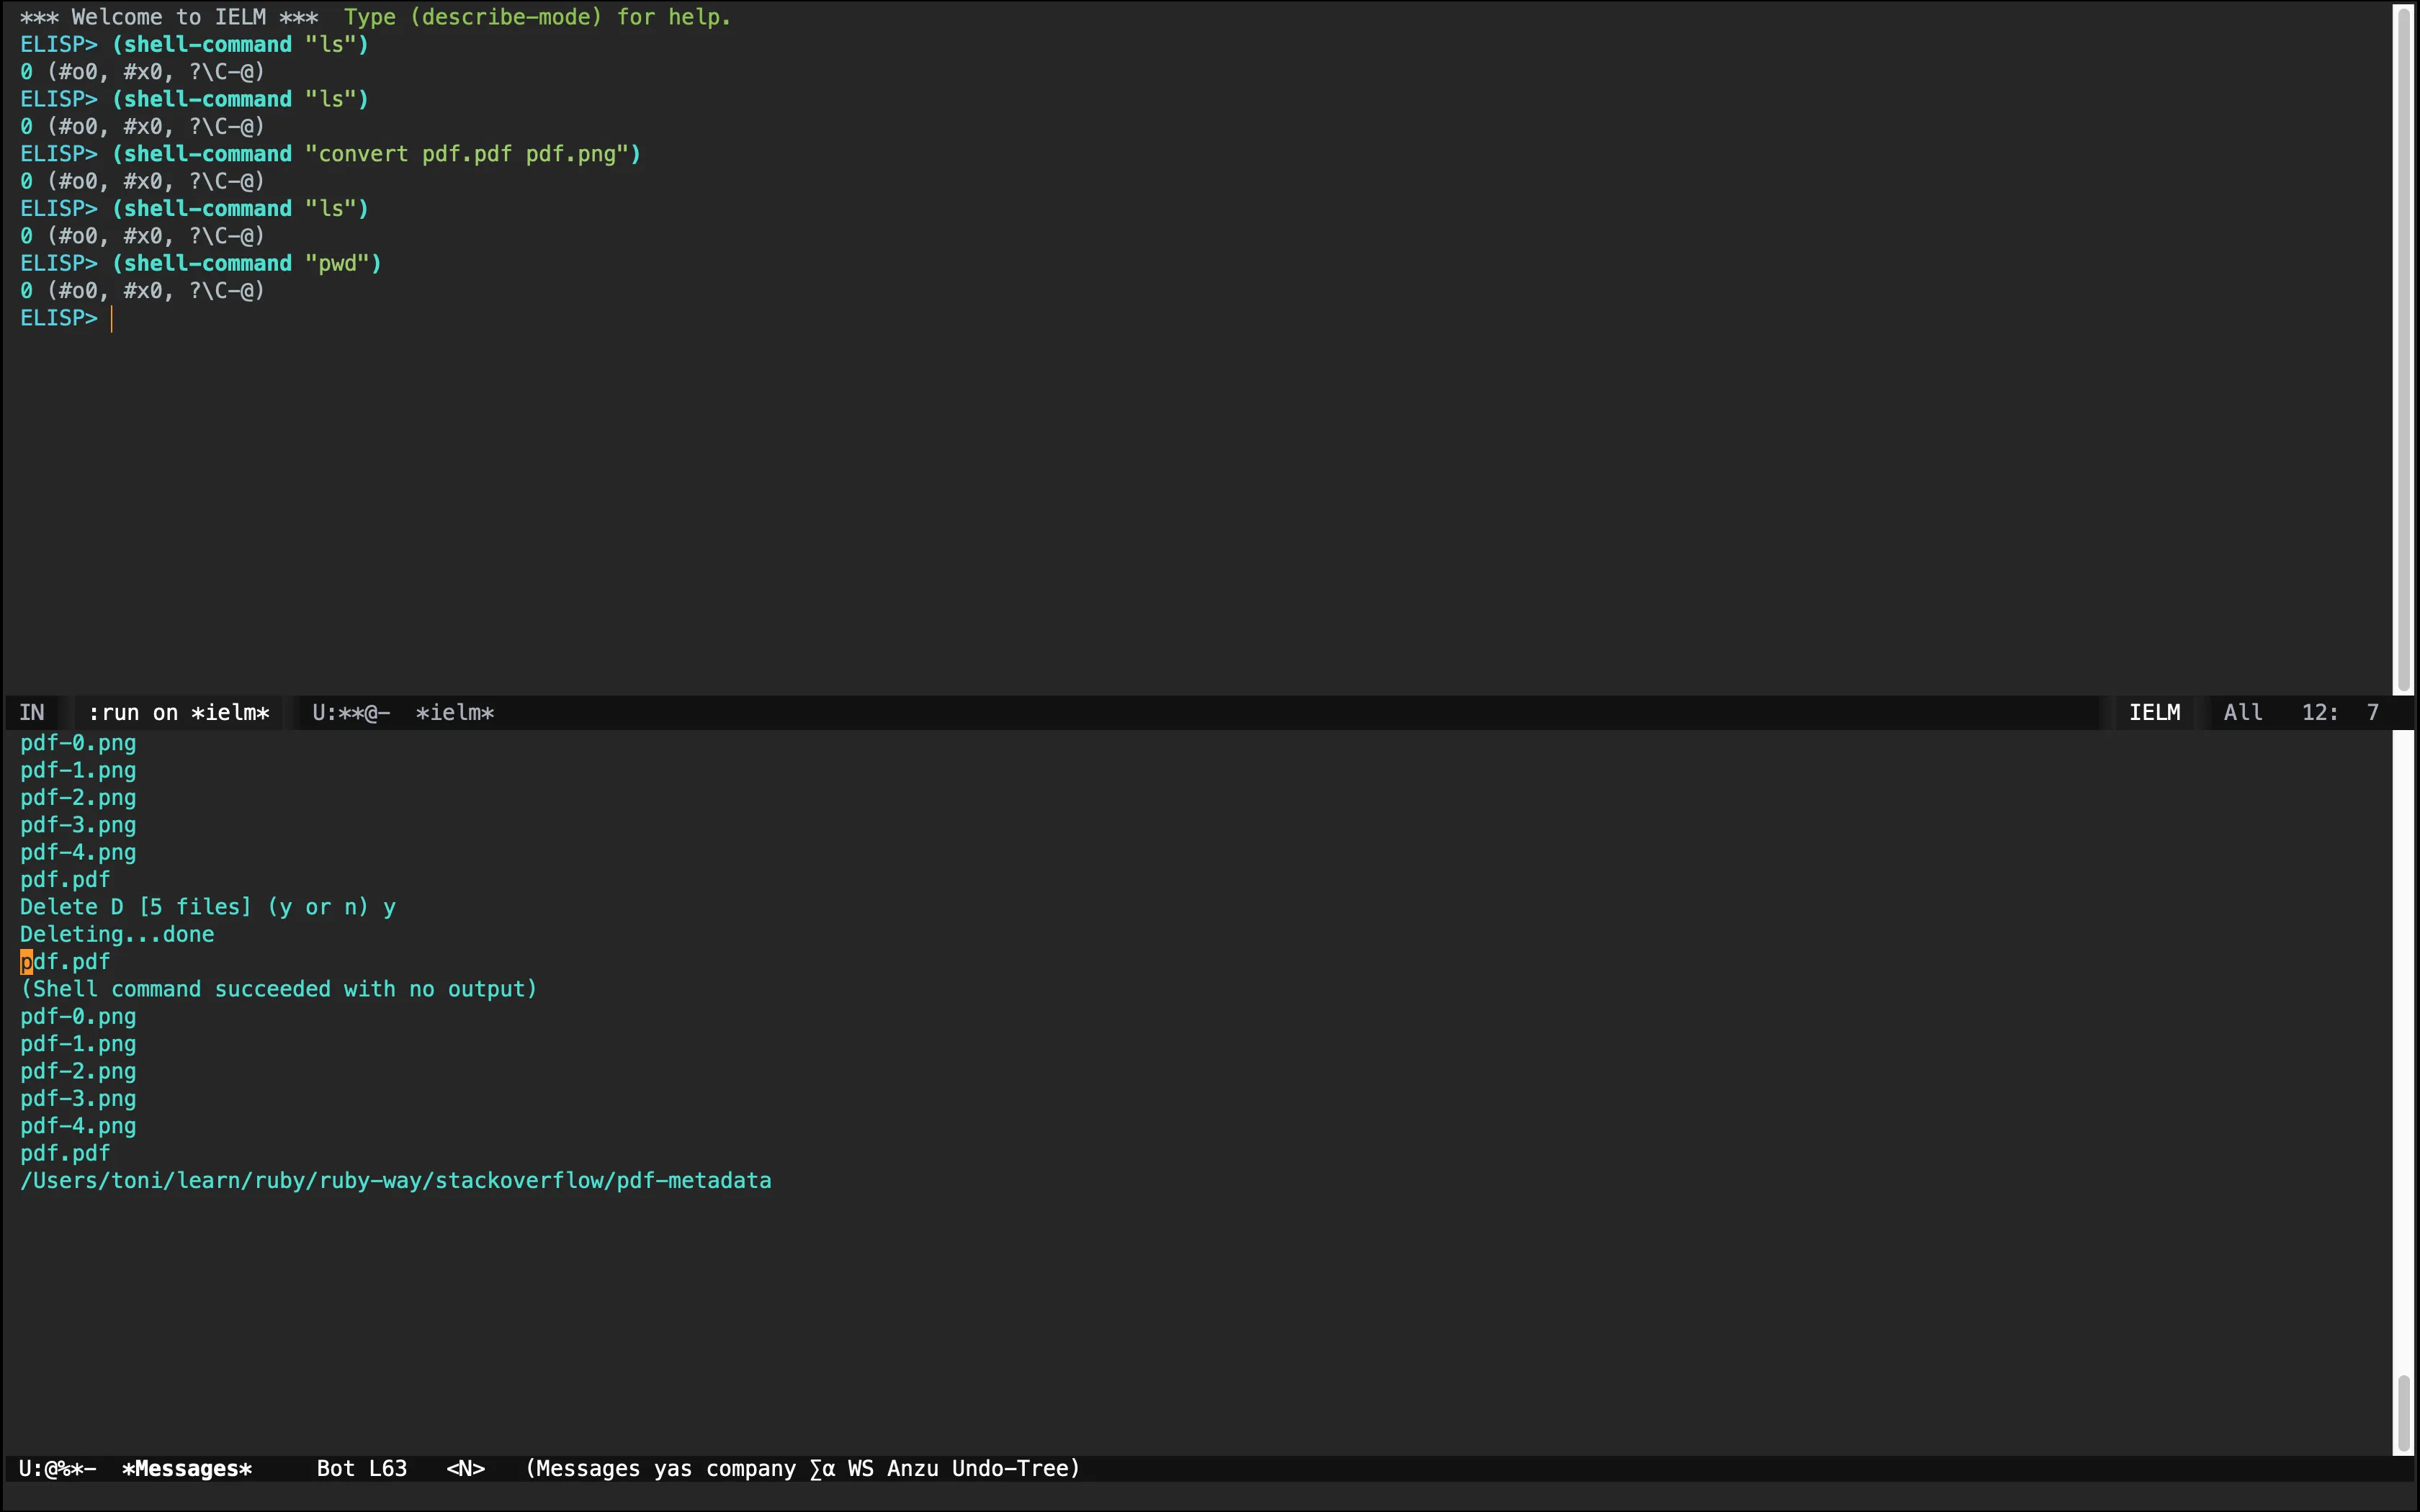Click the U:**@- buffer status flags
The width and height of the screenshot is (2420, 1512).
[x=350, y=713]
